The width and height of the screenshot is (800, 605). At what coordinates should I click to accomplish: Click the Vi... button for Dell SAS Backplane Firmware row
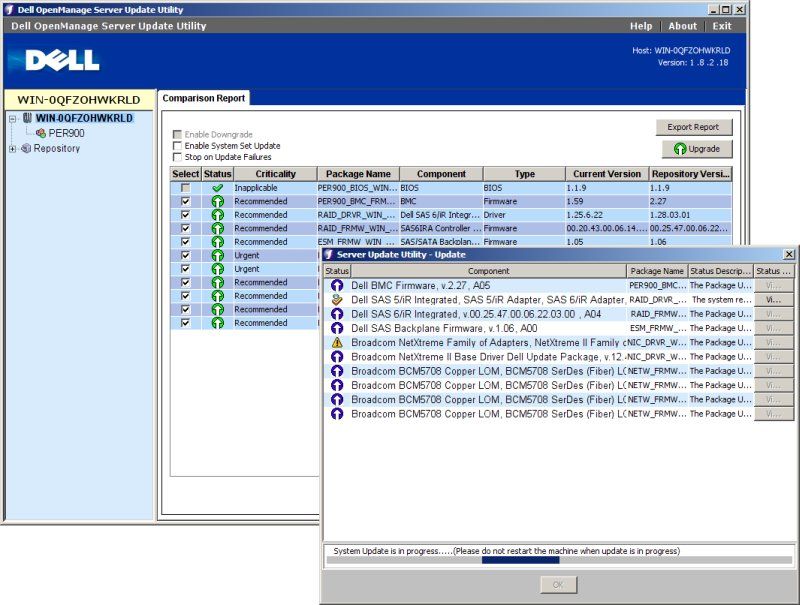pyautogui.click(x=773, y=329)
